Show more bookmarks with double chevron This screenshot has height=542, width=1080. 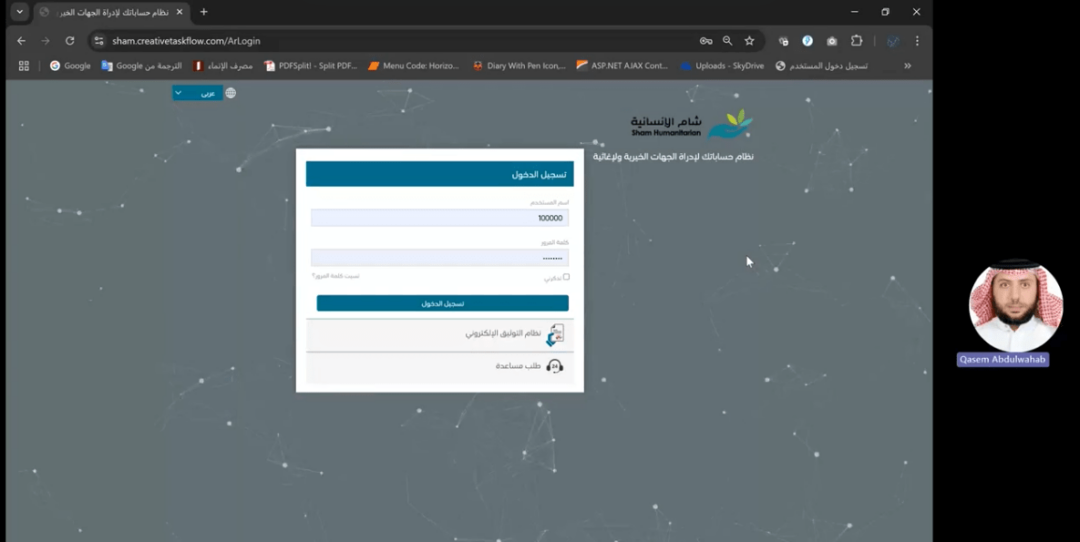(x=908, y=66)
